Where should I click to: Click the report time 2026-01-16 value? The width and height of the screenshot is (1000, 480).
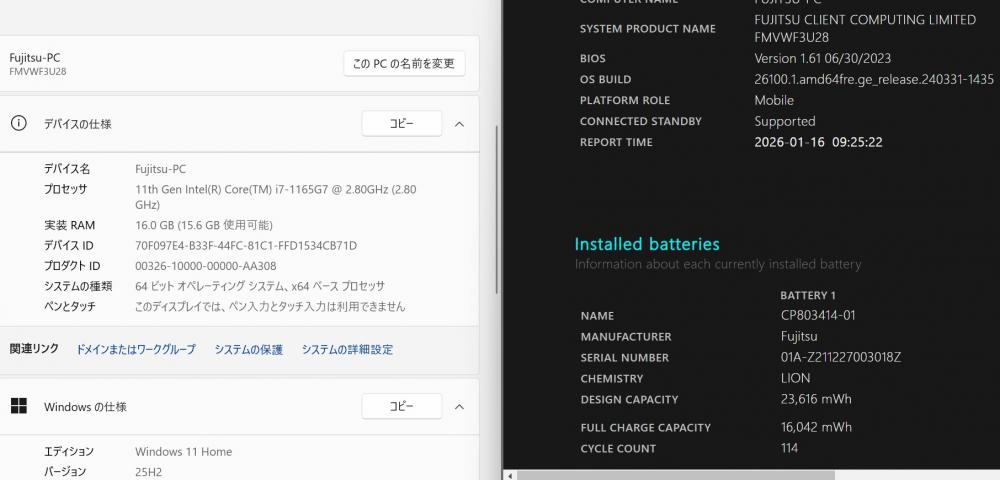[x=818, y=142]
